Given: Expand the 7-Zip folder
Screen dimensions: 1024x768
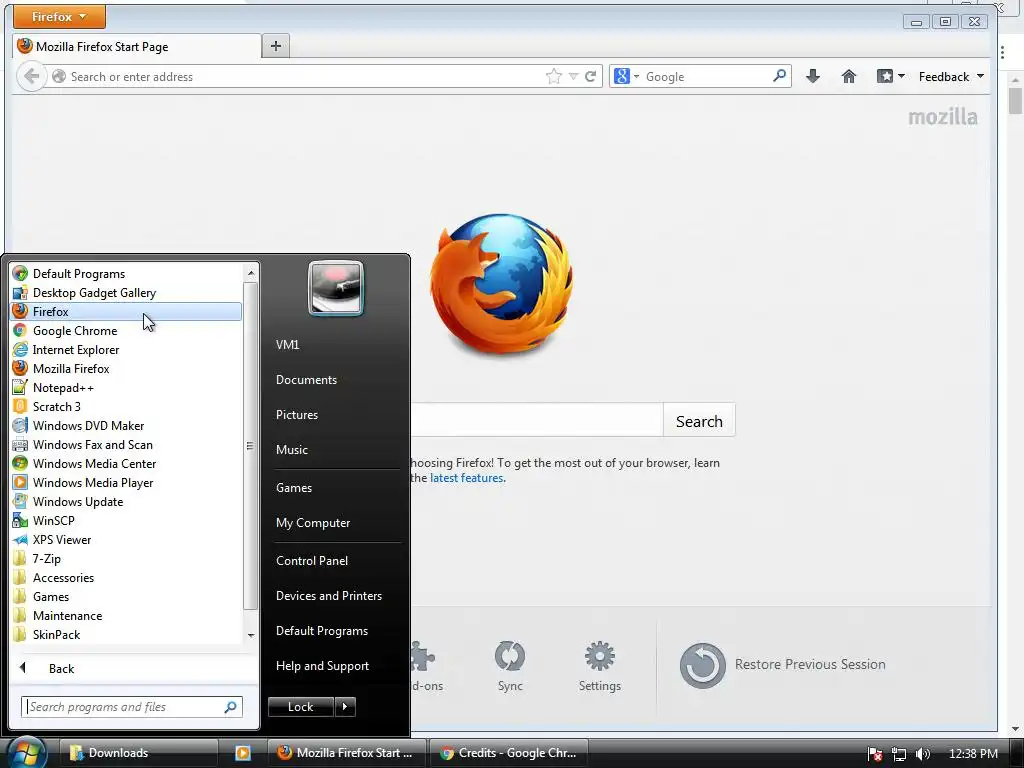Looking at the screenshot, I should coord(127,558).
